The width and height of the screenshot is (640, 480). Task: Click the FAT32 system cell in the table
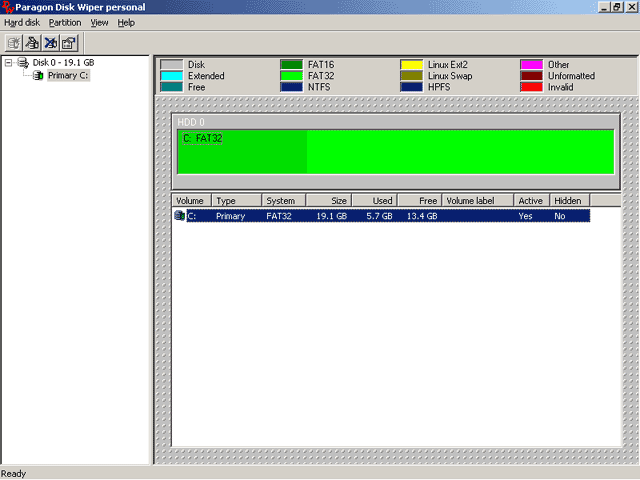pyautogui.click(x=279, y=216)
